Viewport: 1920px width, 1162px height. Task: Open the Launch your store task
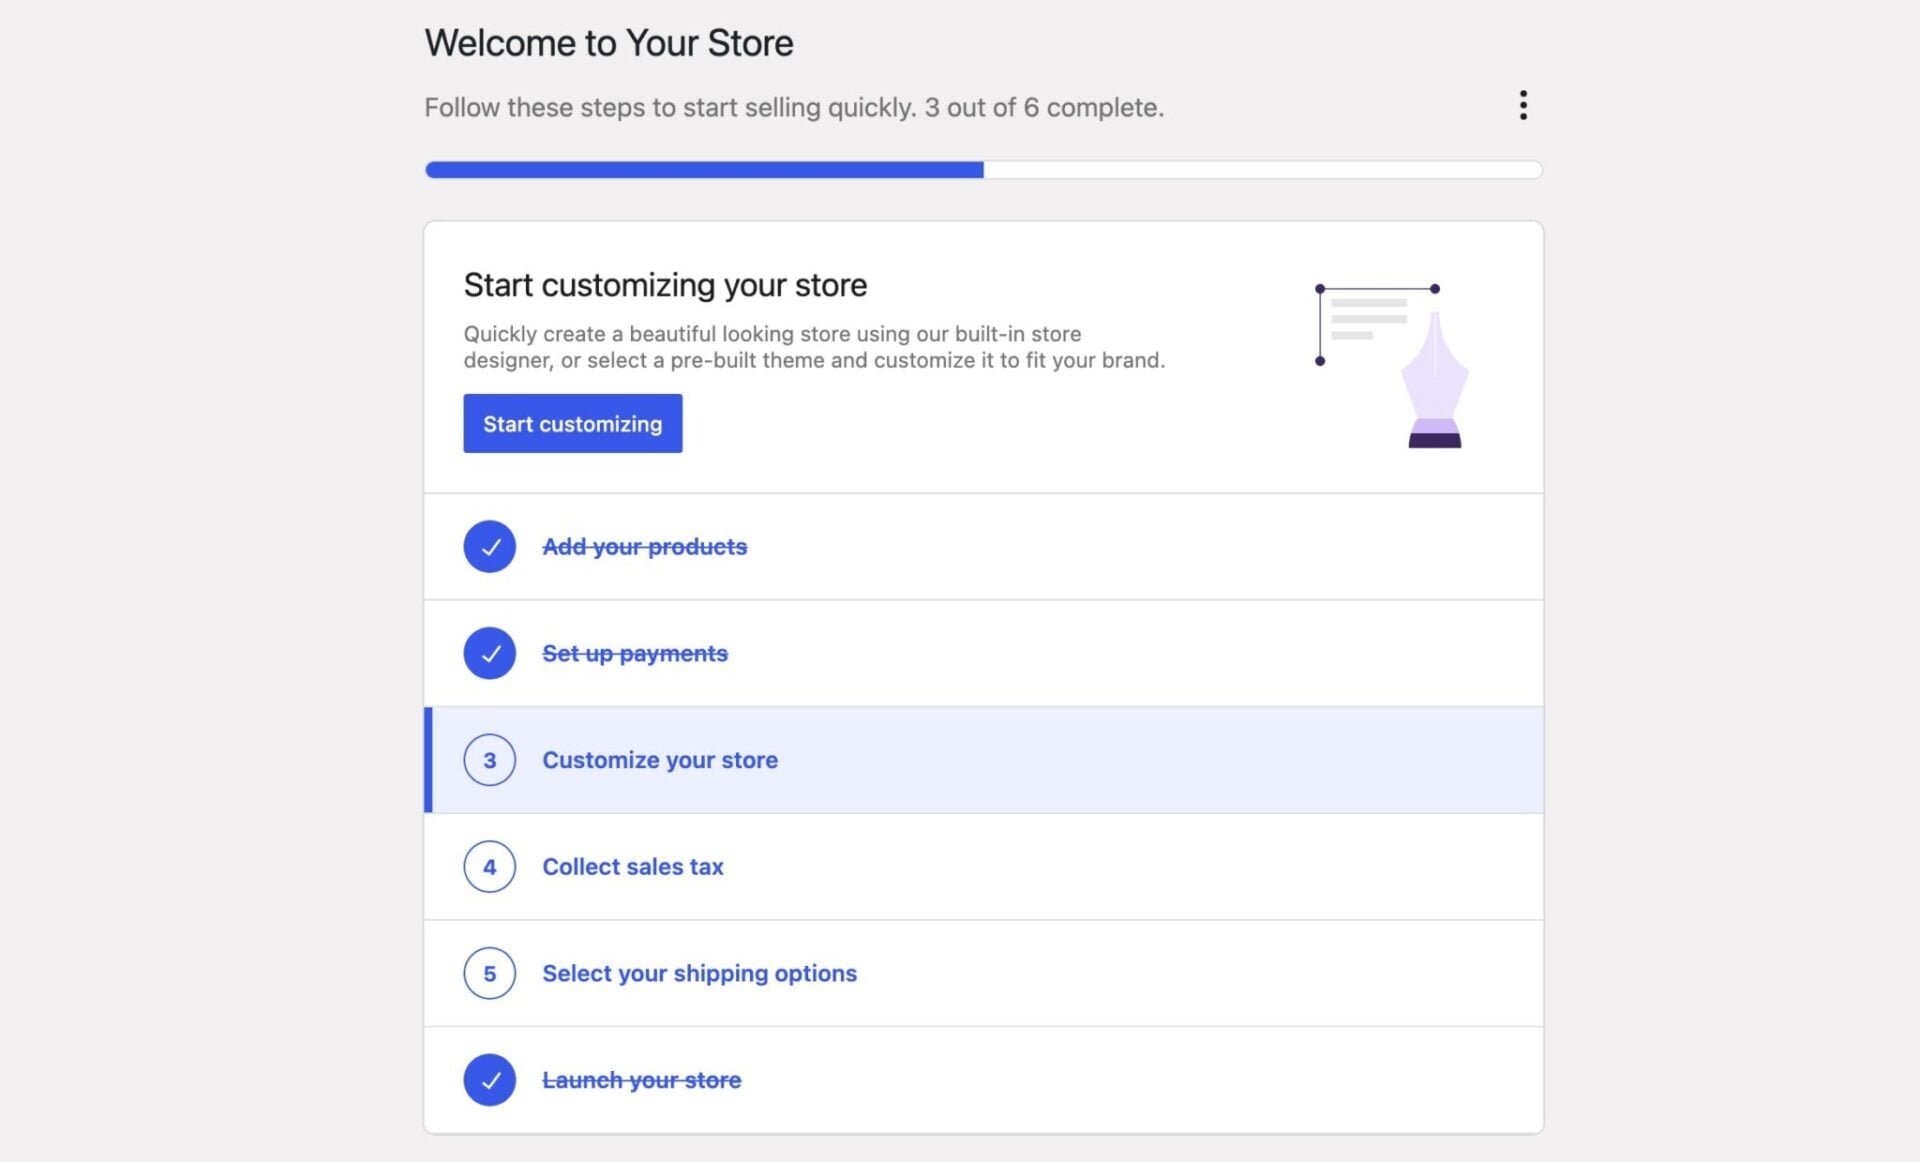tap(642, 1080)
